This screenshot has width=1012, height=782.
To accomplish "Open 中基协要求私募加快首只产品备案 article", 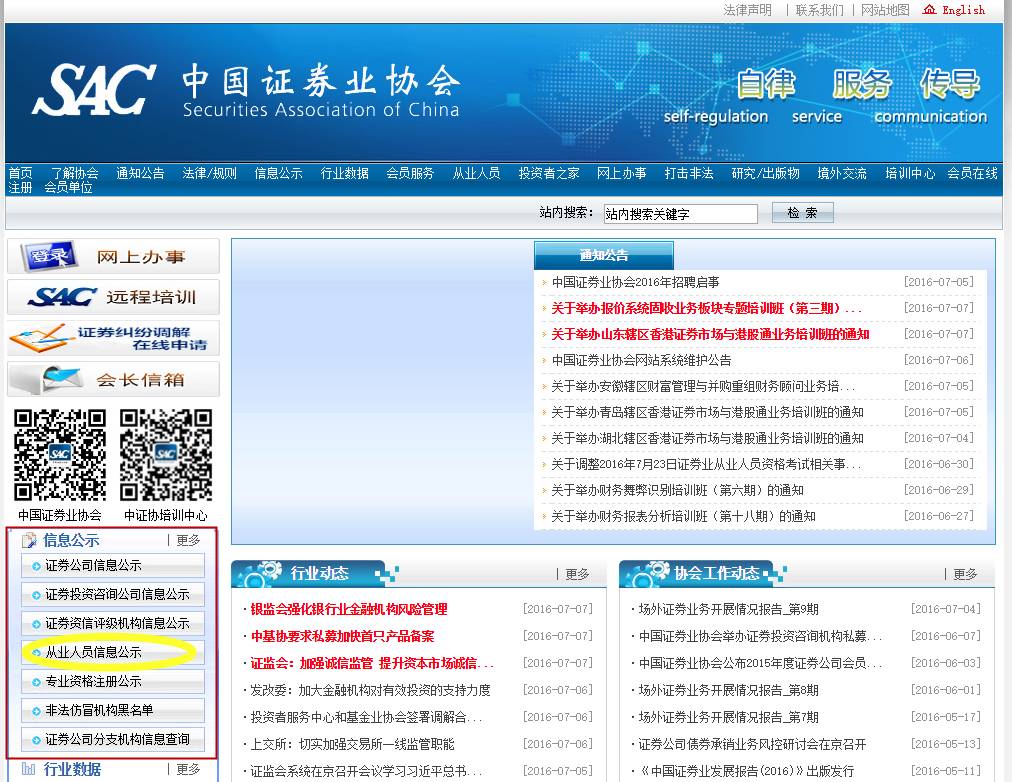I will (x=343, y=636).
